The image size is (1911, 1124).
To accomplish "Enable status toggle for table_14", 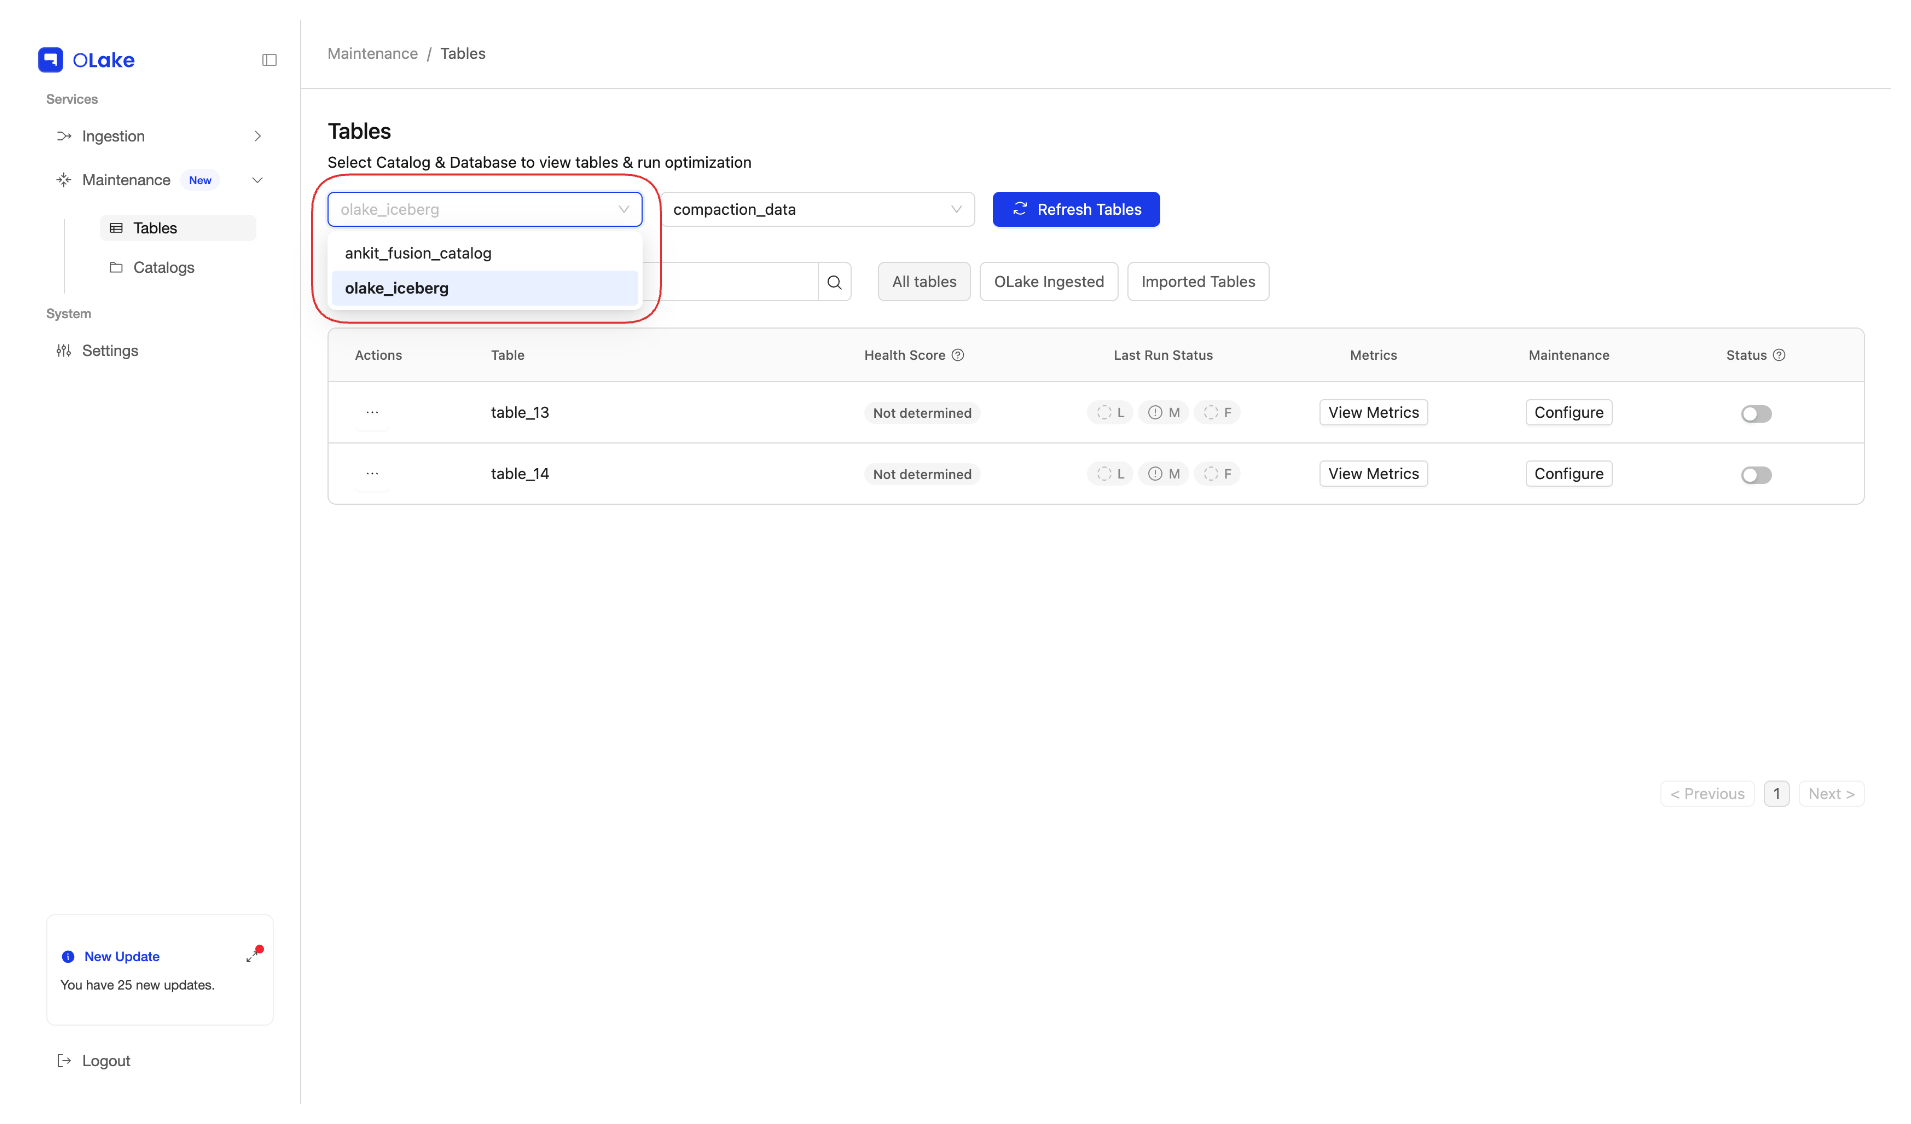I will 1755,475.
